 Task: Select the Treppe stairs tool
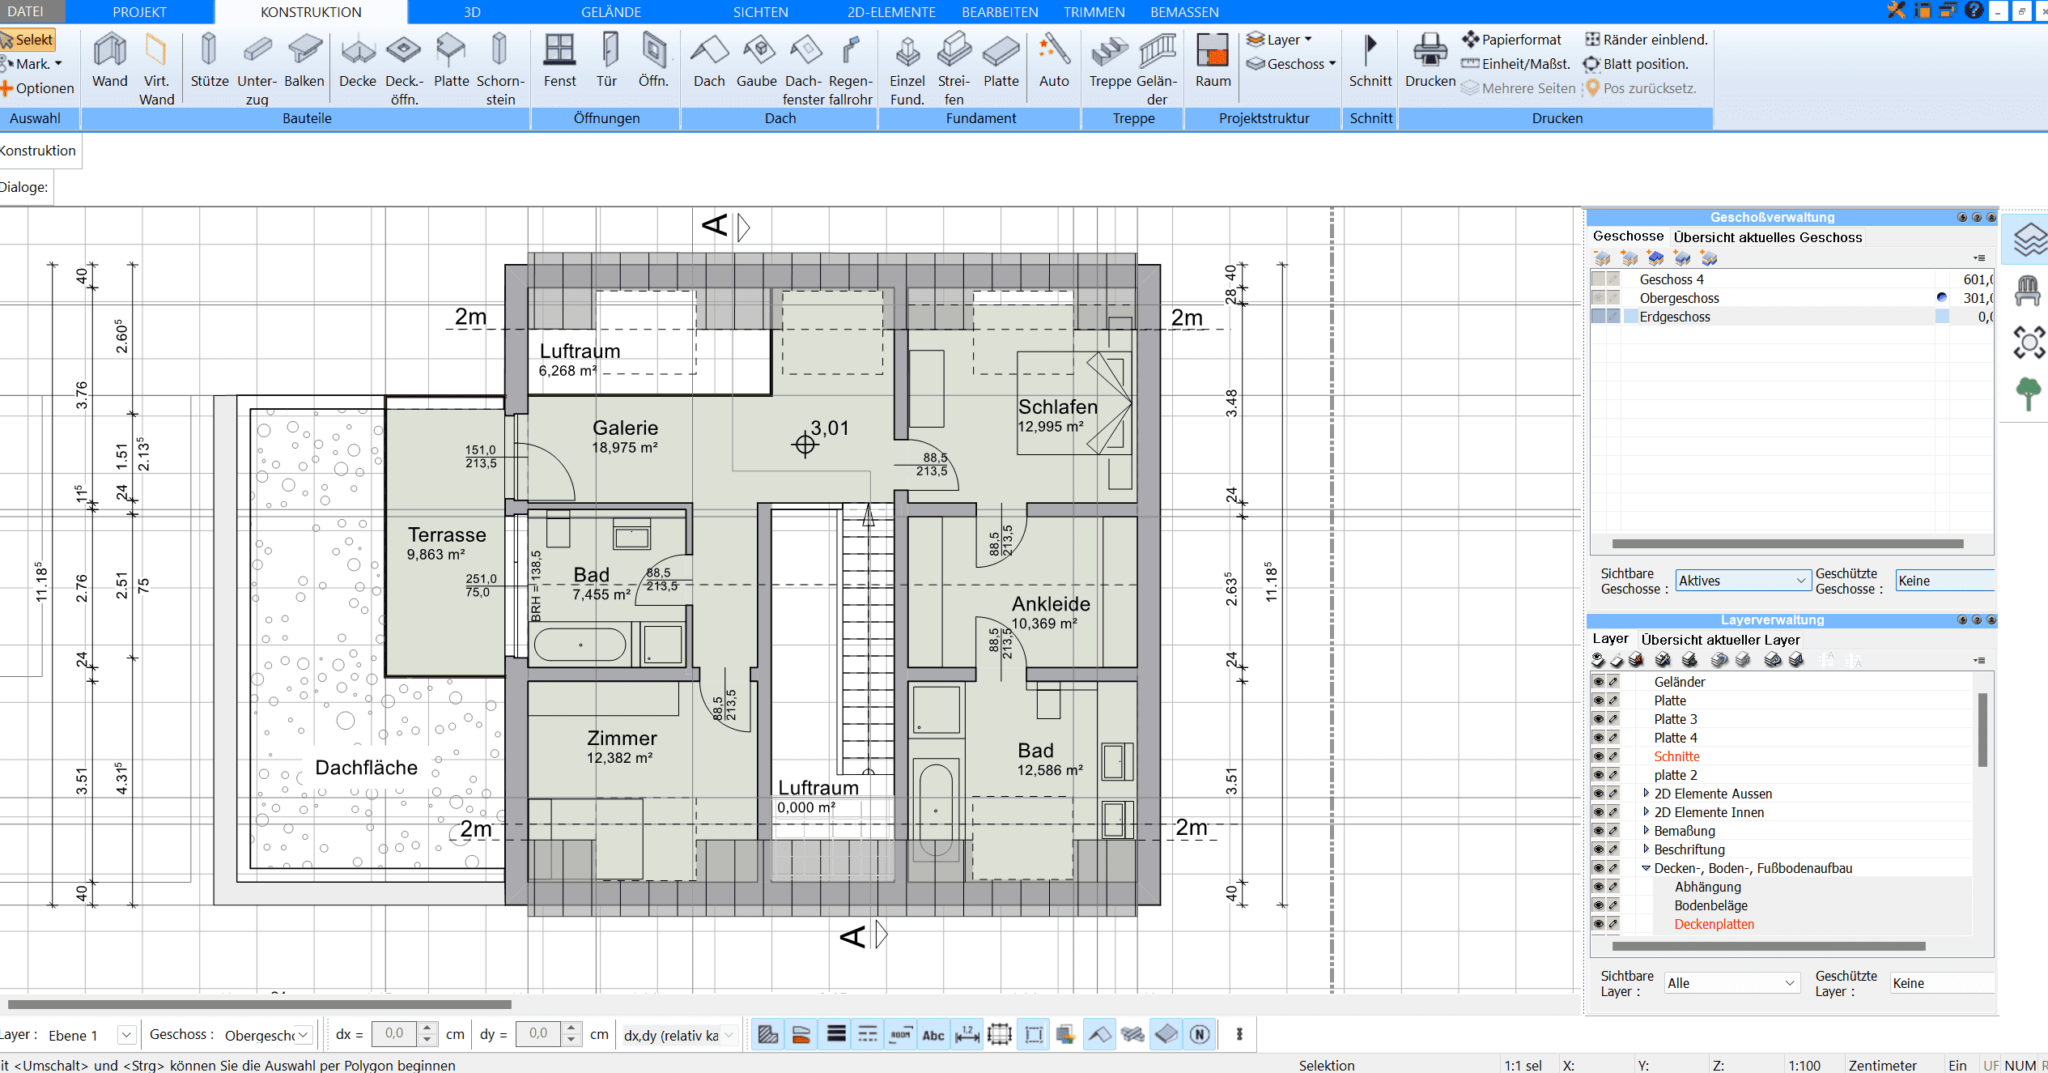tap(1110, 61)
